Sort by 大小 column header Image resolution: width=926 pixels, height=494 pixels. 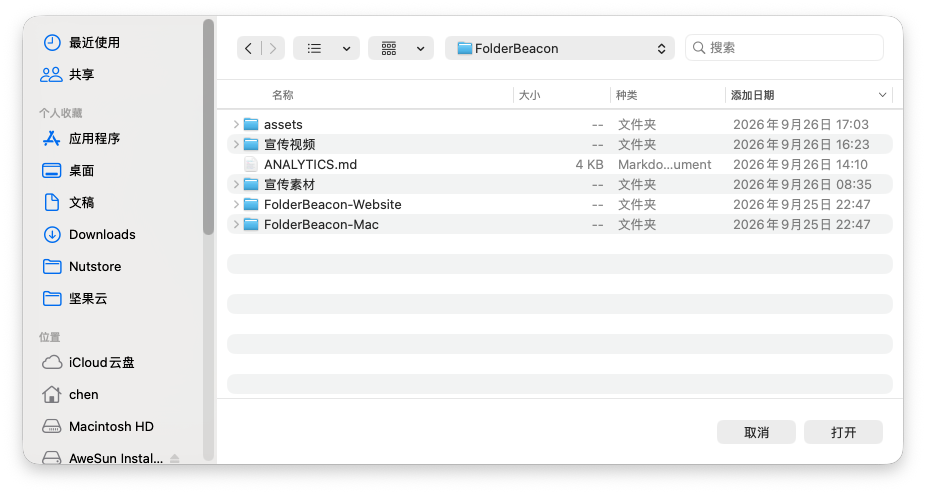(530, 95)
